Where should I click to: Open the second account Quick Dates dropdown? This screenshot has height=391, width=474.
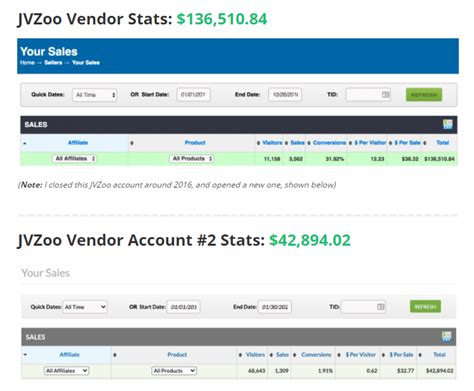85,307
